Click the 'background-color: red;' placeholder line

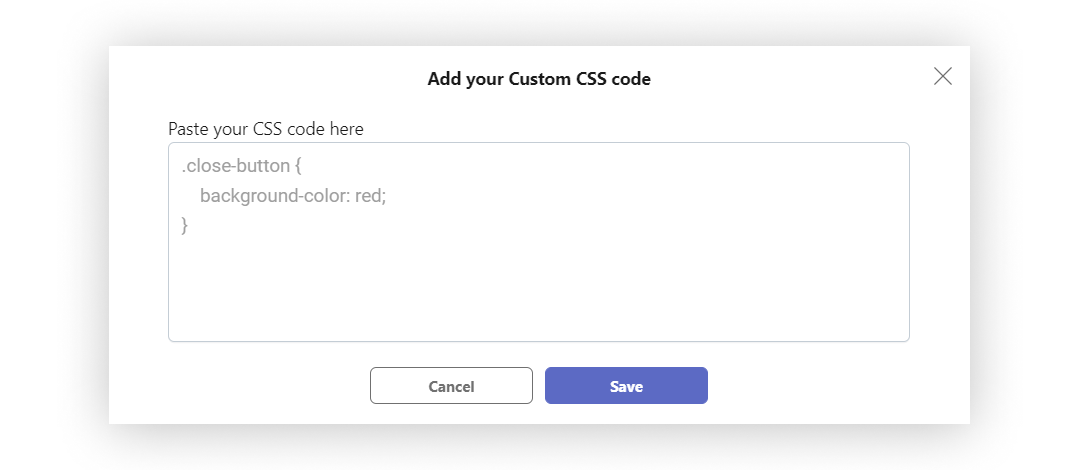click(293, 196)
